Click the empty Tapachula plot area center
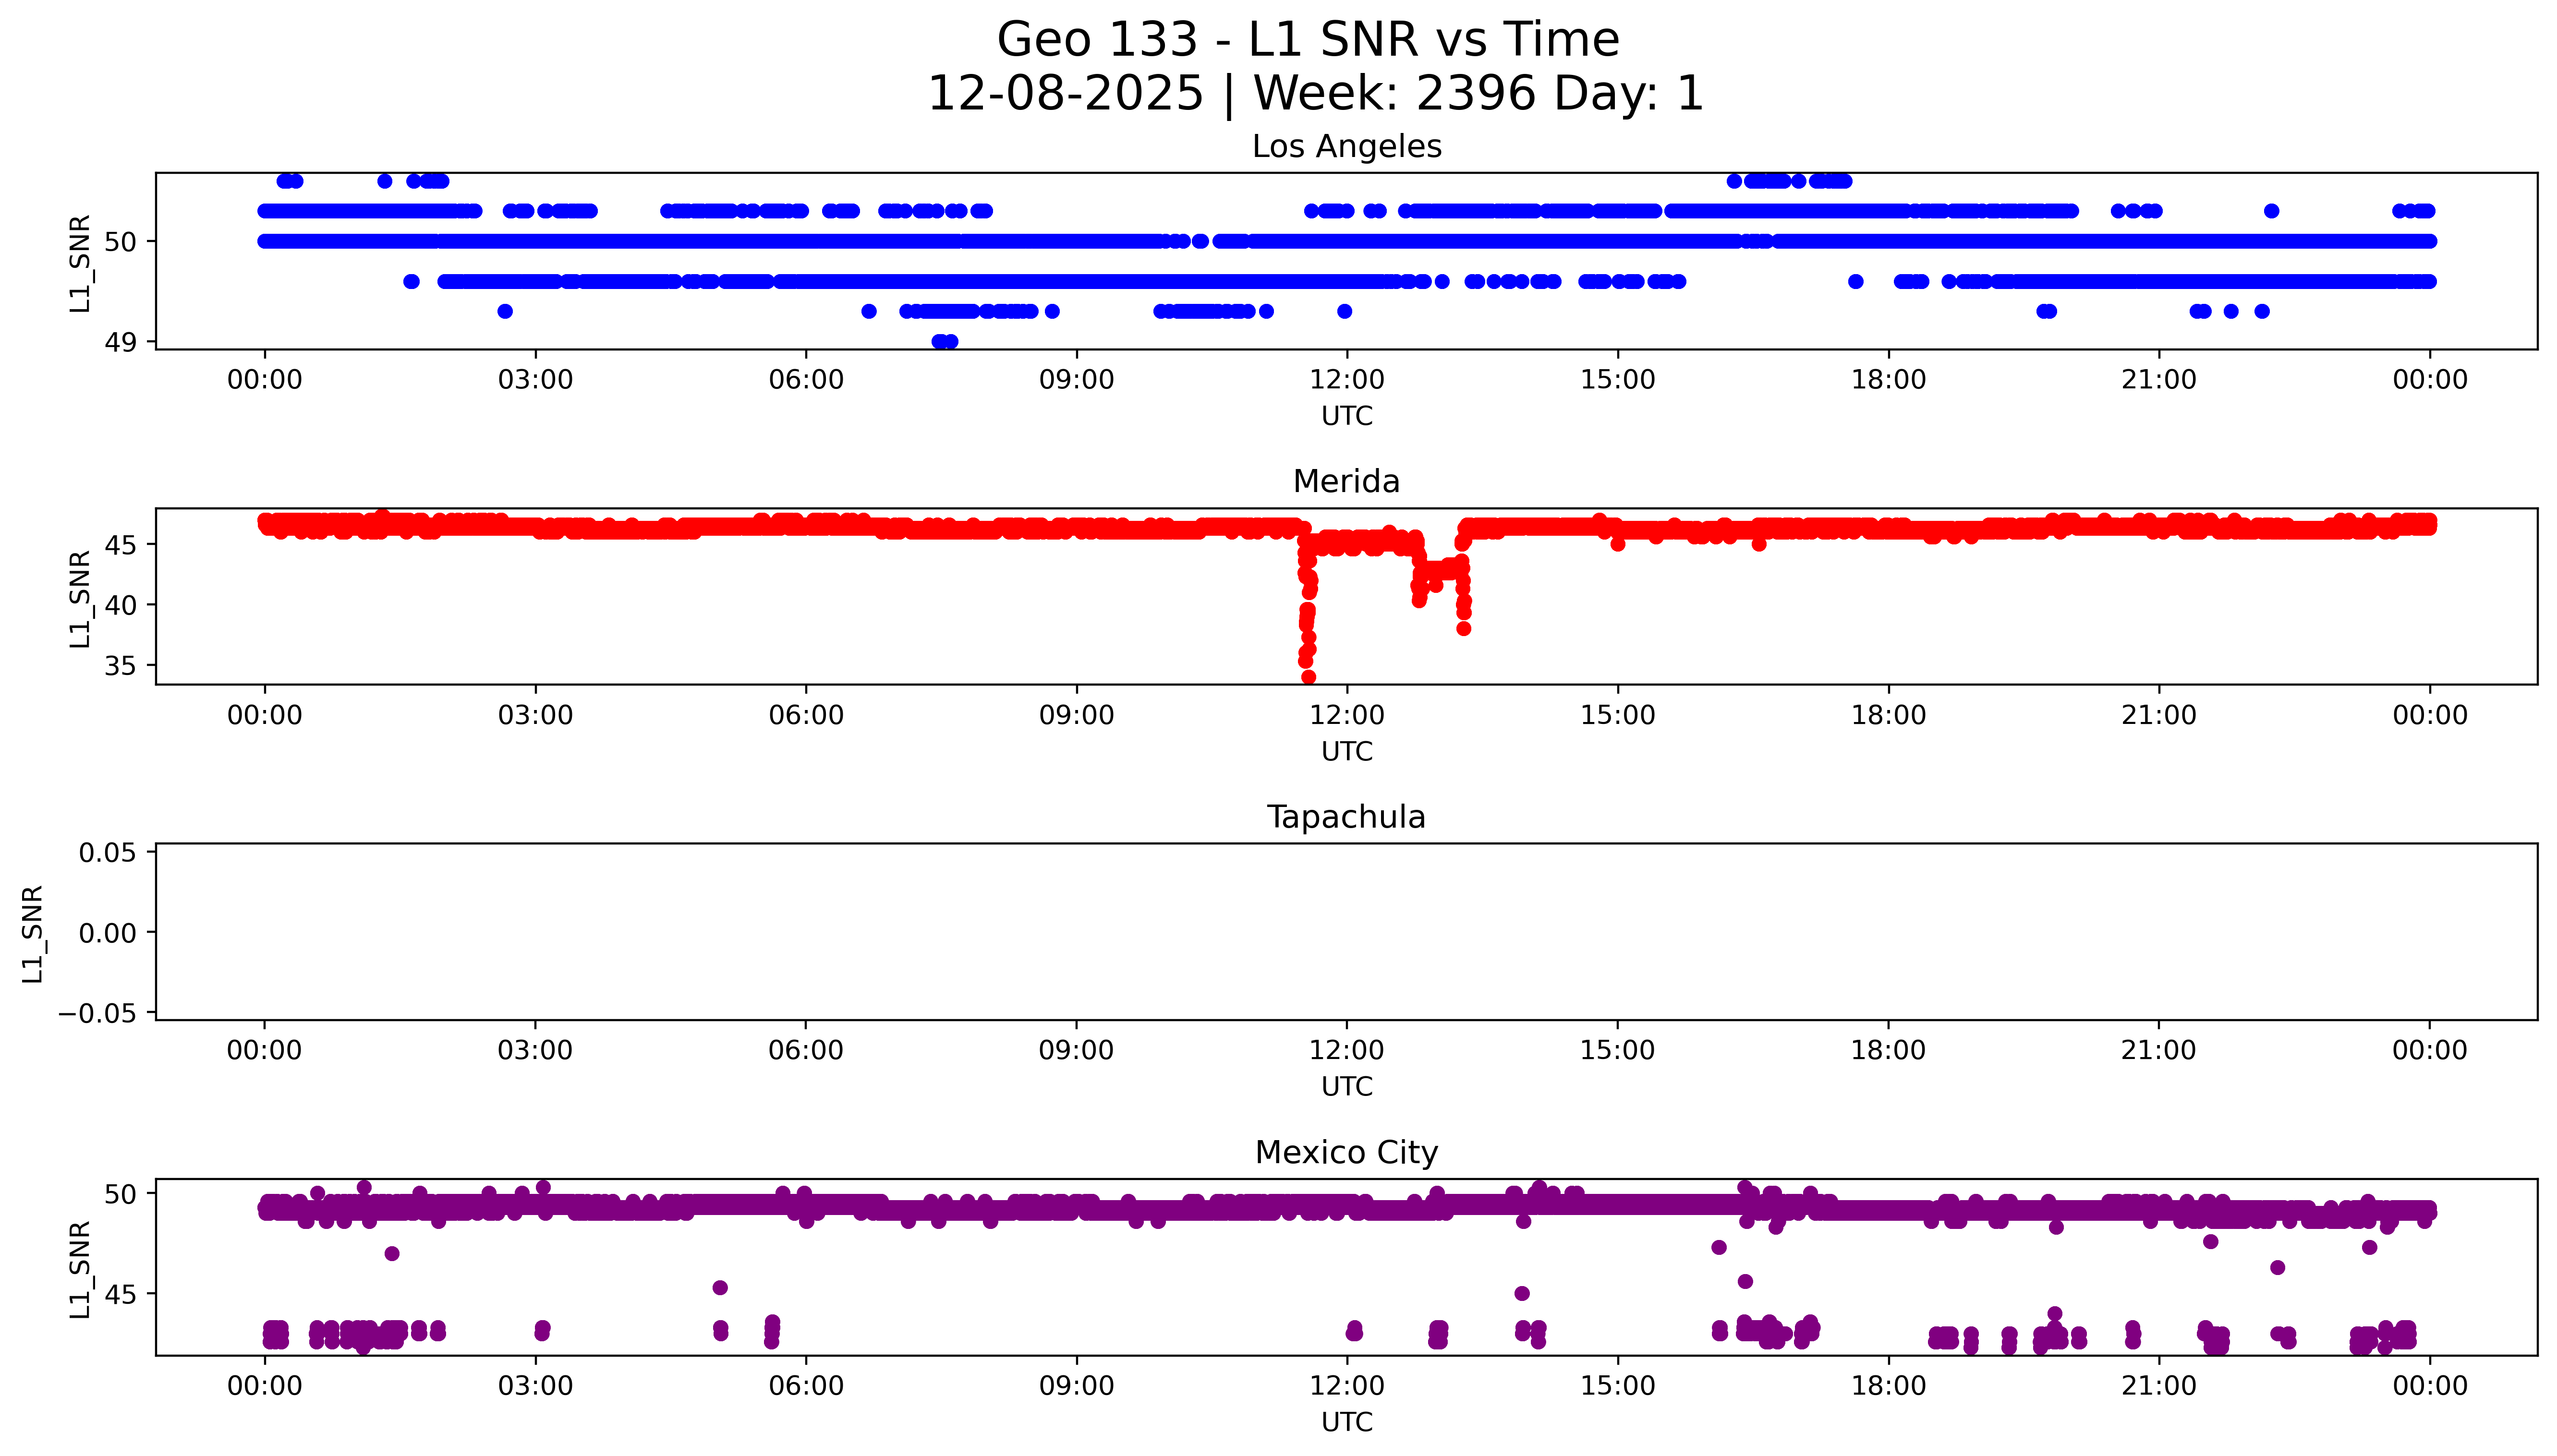2557x1456 pixels. pyautogui.click(x=1346, y=932)
